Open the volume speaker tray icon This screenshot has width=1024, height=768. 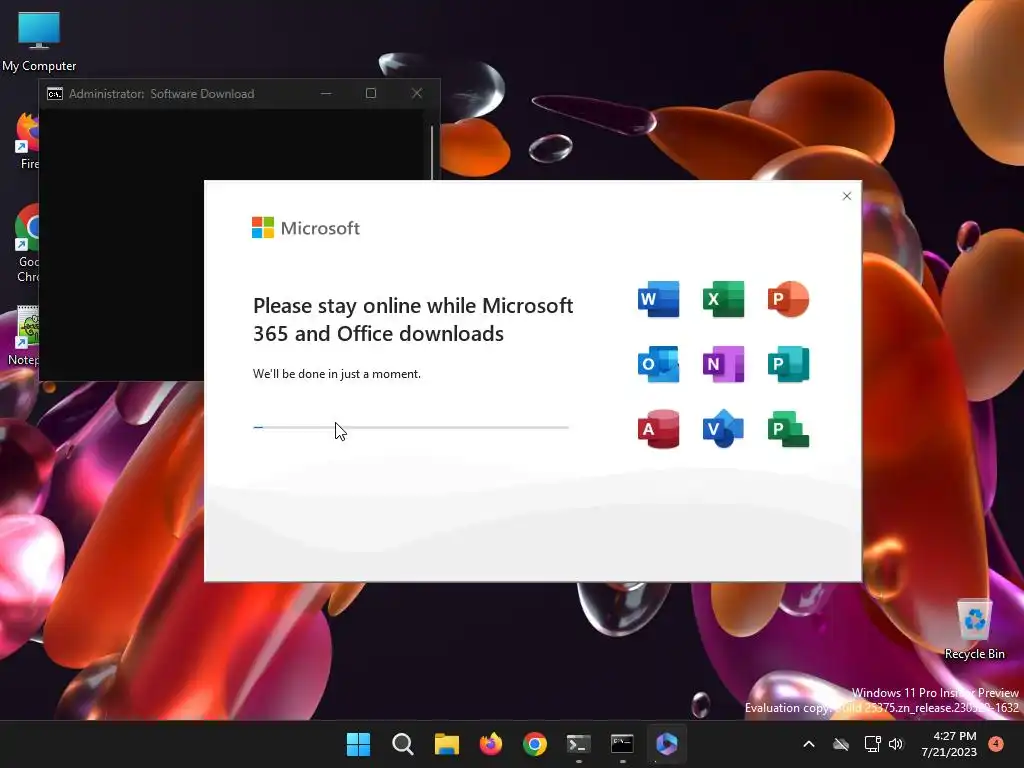tap(896, 744)
